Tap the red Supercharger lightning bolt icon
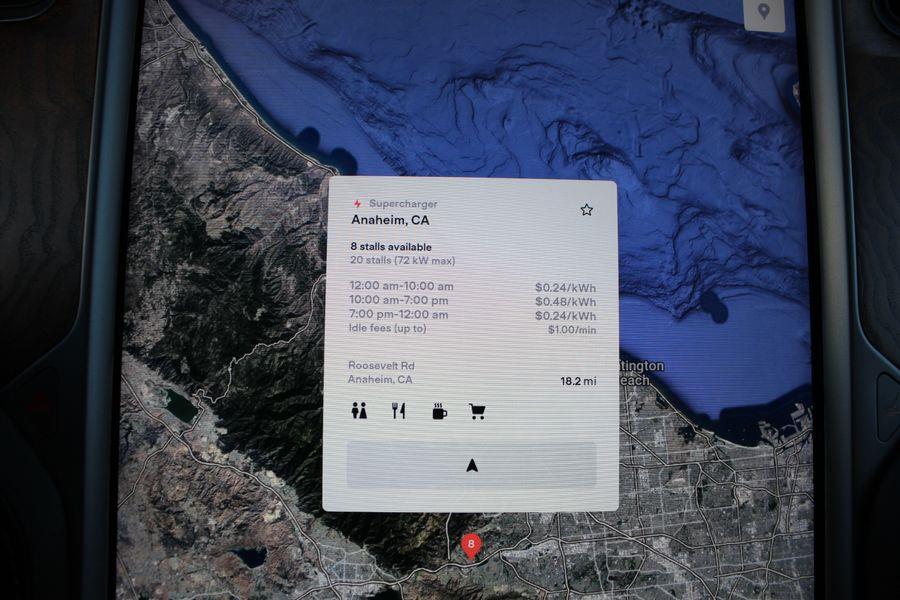Screen dimensions: 900x600 click(358, 204)
